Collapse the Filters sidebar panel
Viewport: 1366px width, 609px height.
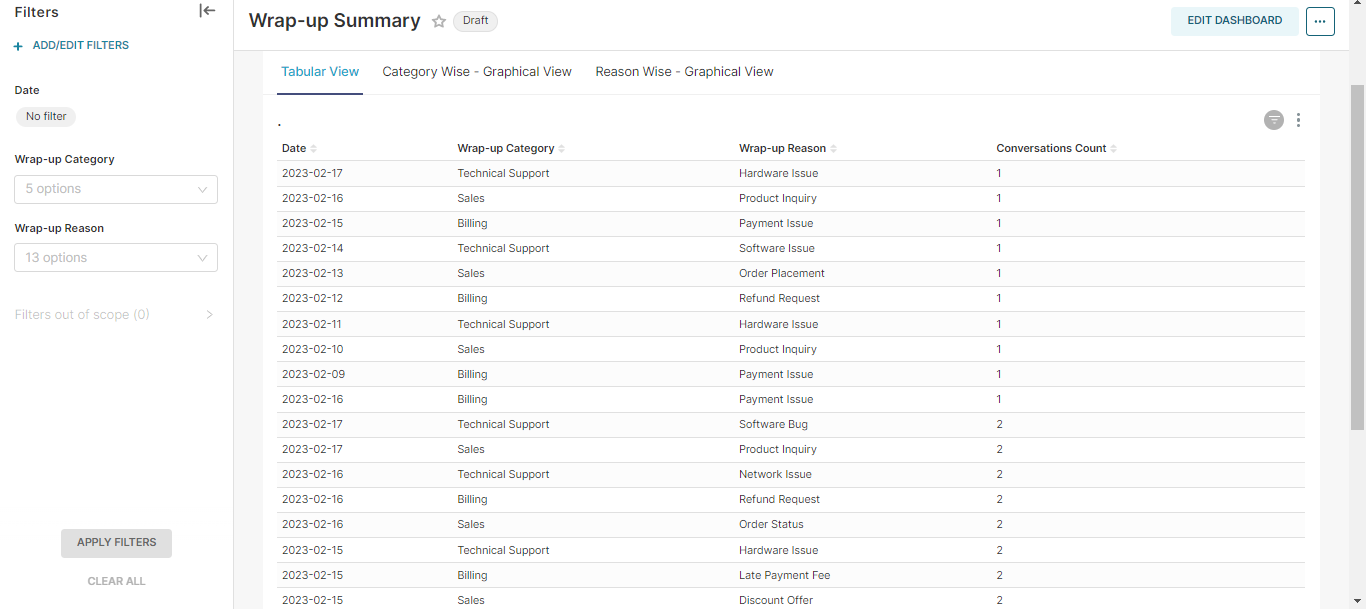pos(207,11)
